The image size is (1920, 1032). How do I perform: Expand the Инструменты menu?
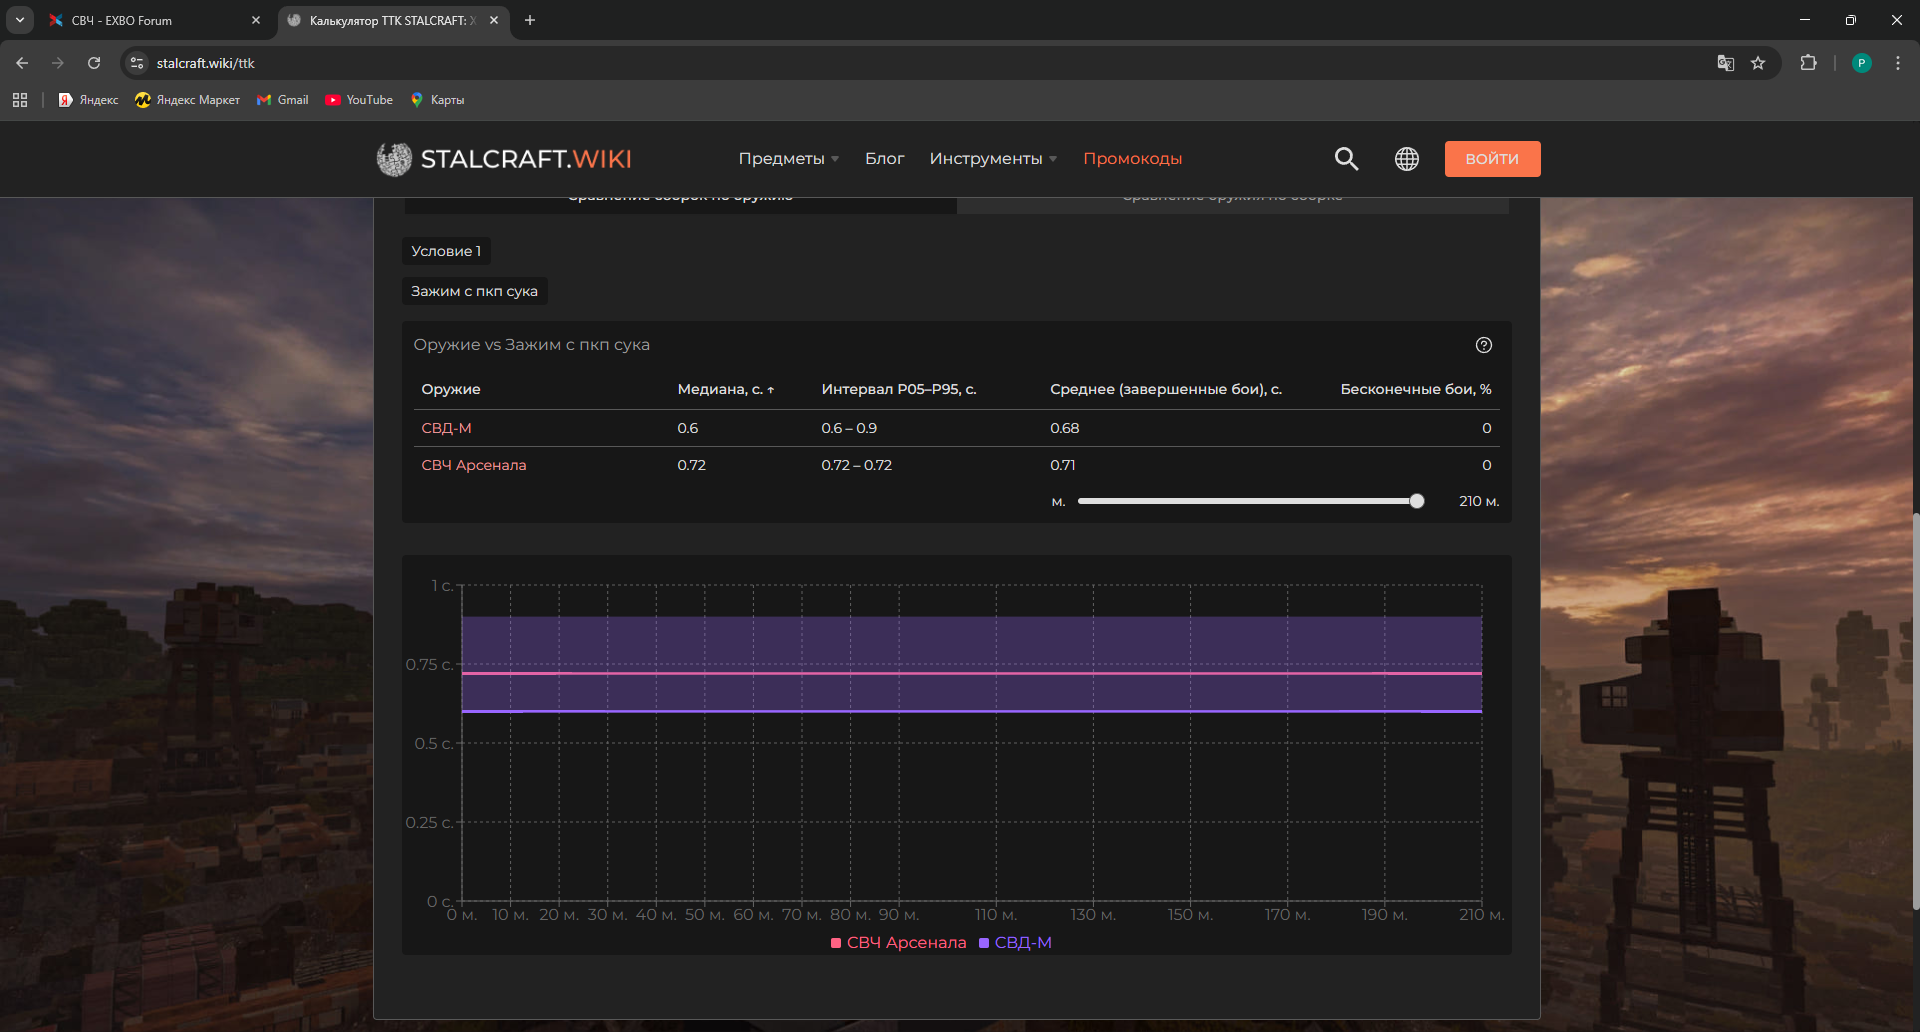click(x=993, y=159)
